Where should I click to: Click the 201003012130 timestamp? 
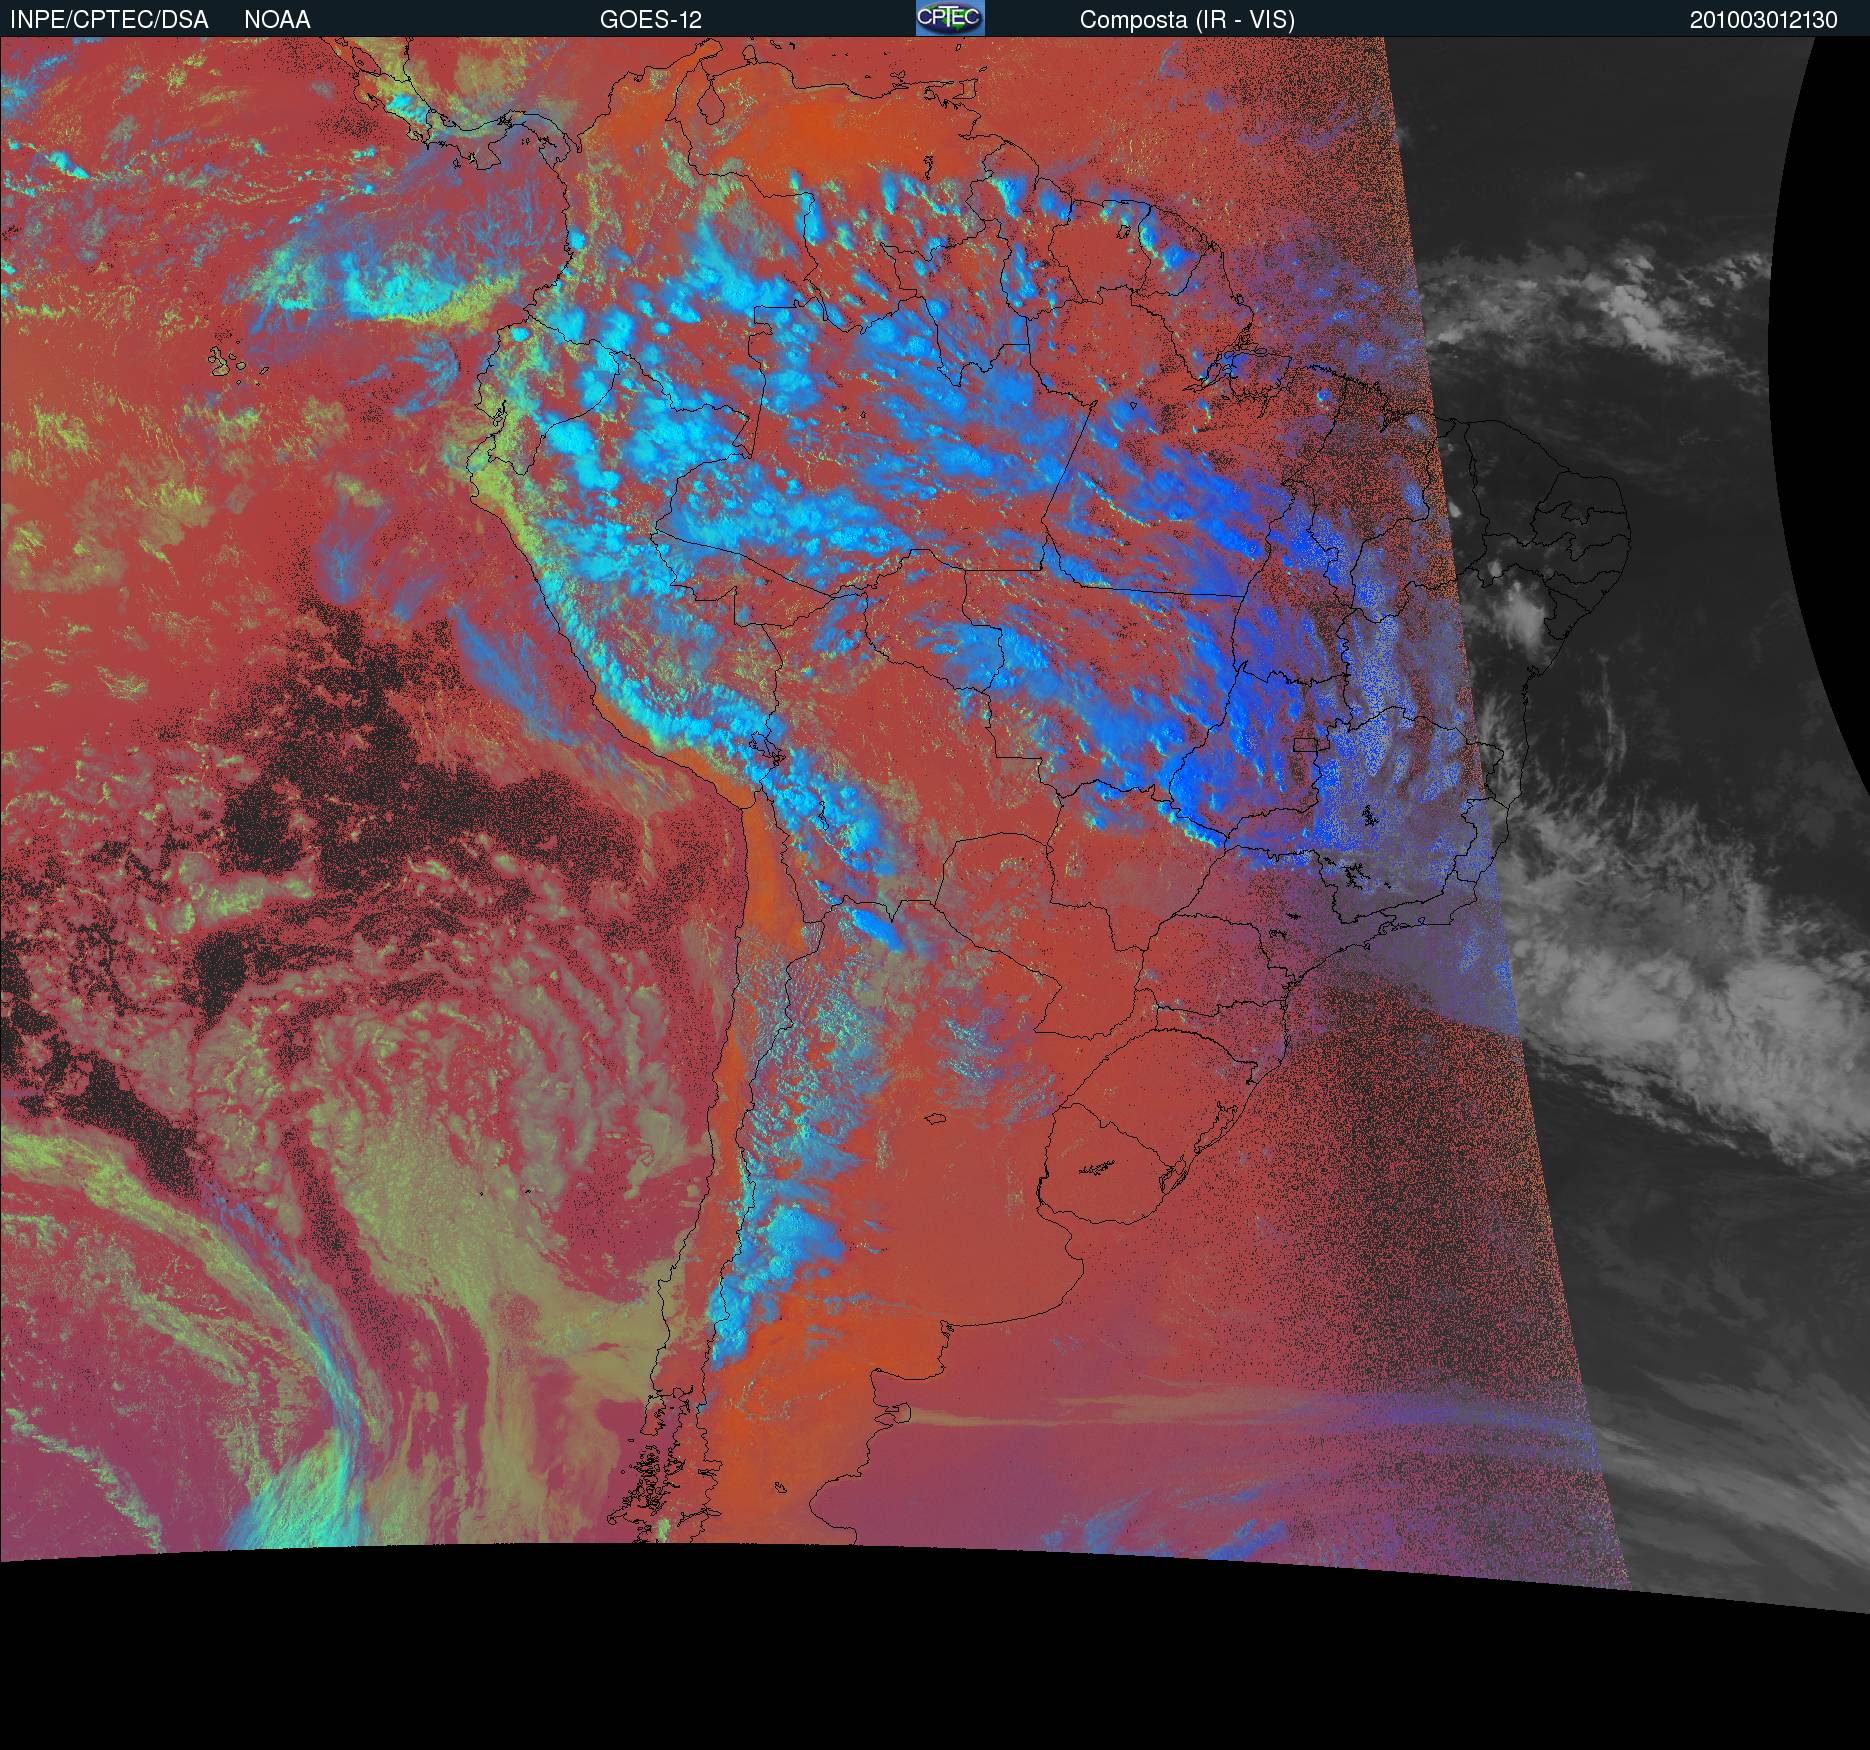point(1763,19)
